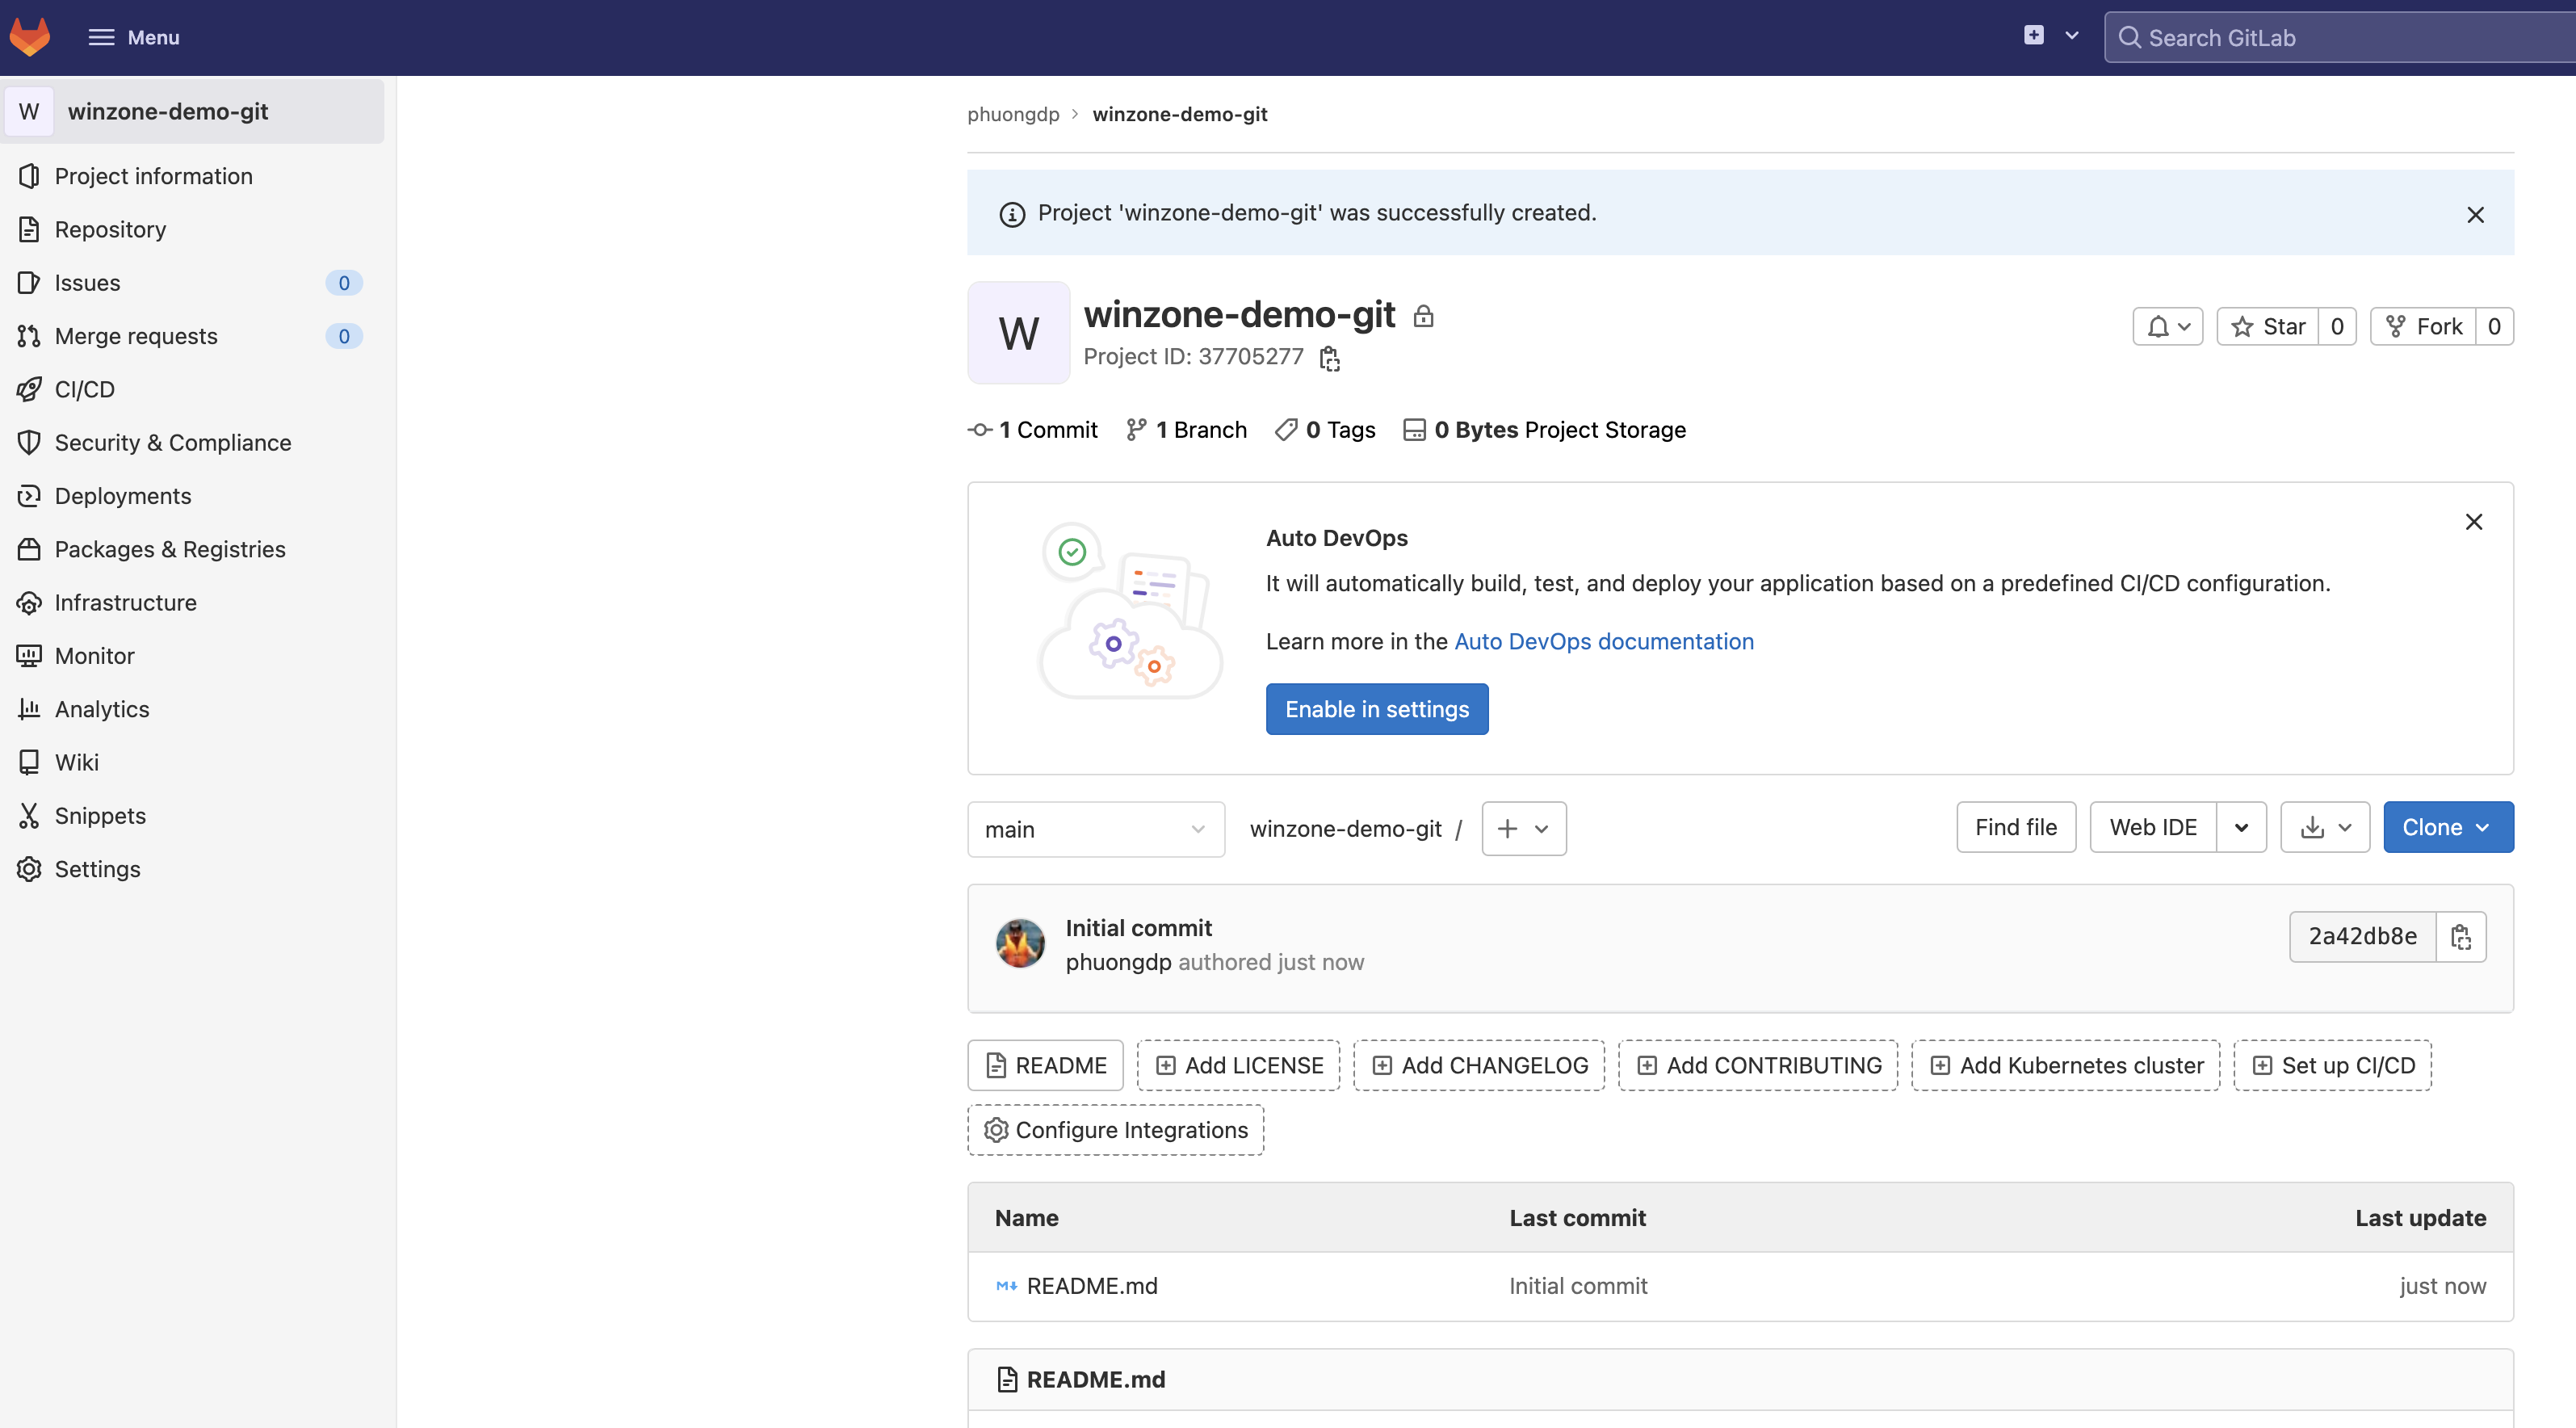2576x1428 pixels.
Task: Open the main branch selector dropdown
Action: pos(1096,829)
